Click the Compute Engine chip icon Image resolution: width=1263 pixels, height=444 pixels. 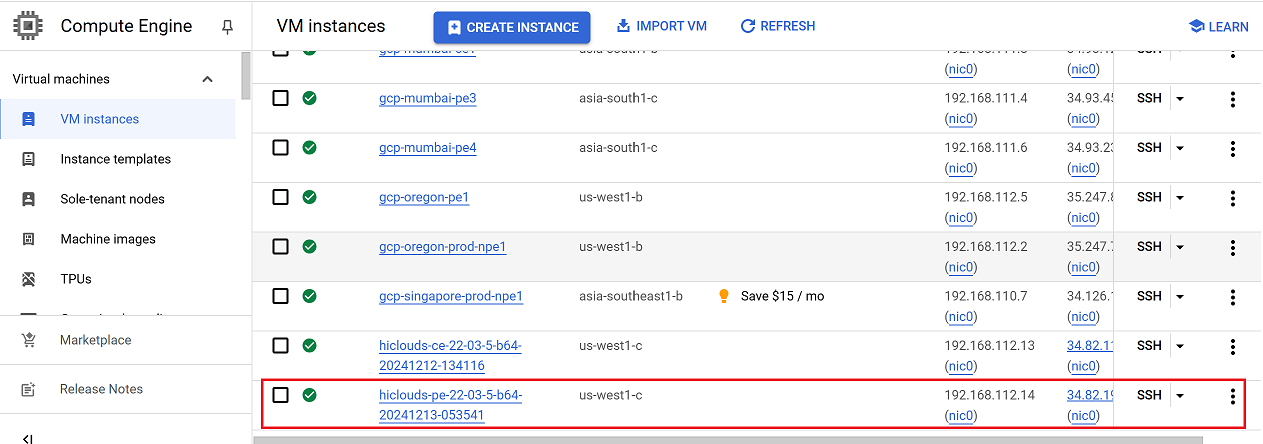pyautogui.click(x=28, y=26)
